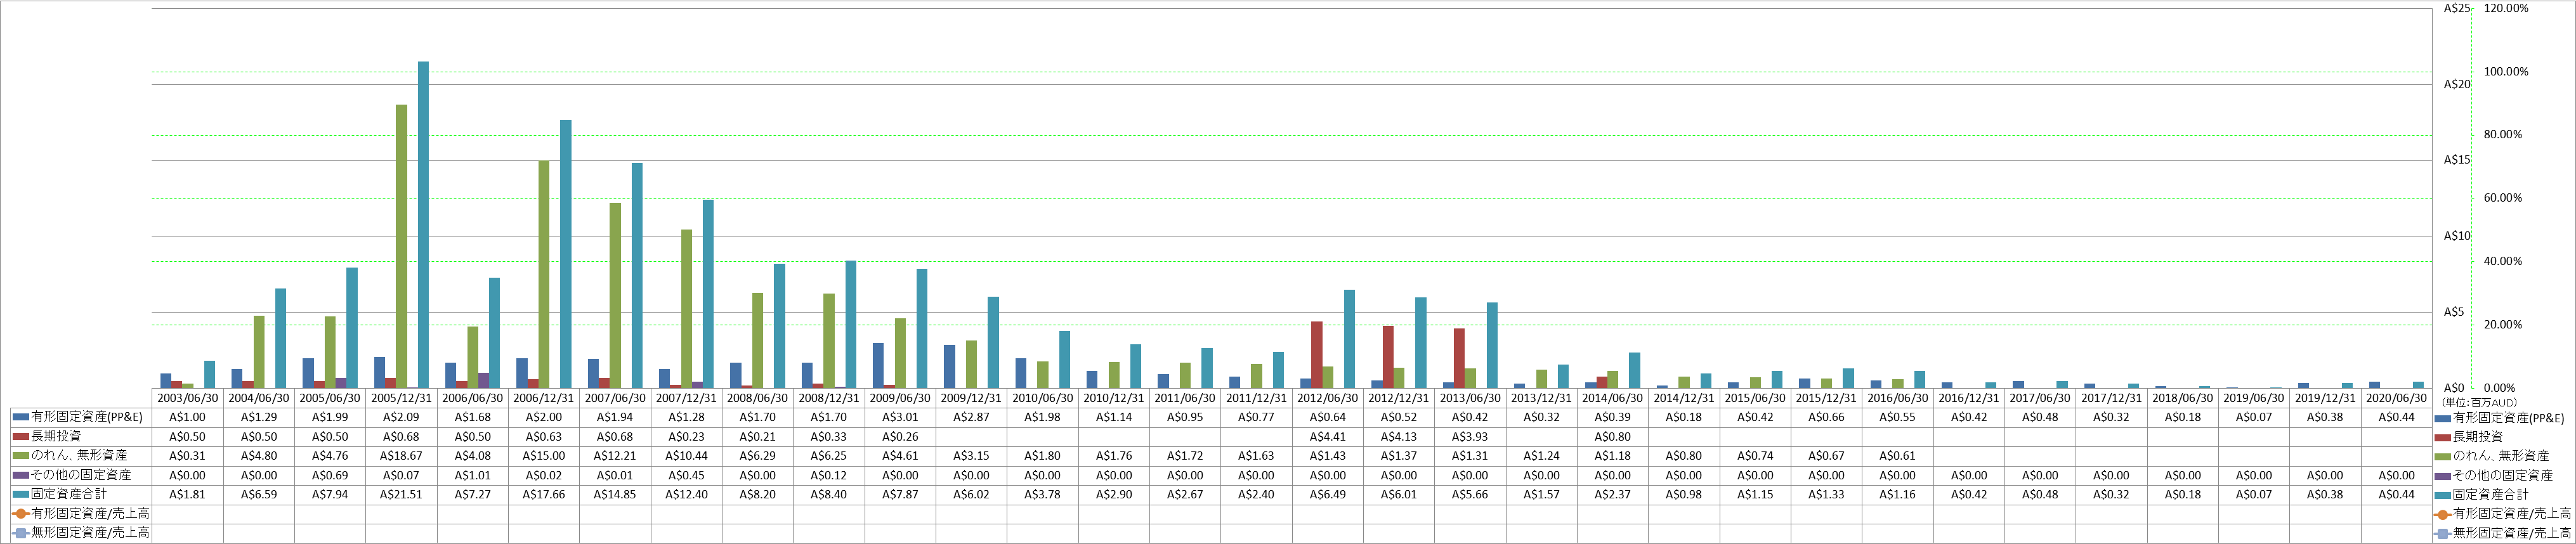Select the 有形固定資産/売上高 label in the right-side legend
This screenshot has width=2576, height=544.
(x=2512, y=513)
